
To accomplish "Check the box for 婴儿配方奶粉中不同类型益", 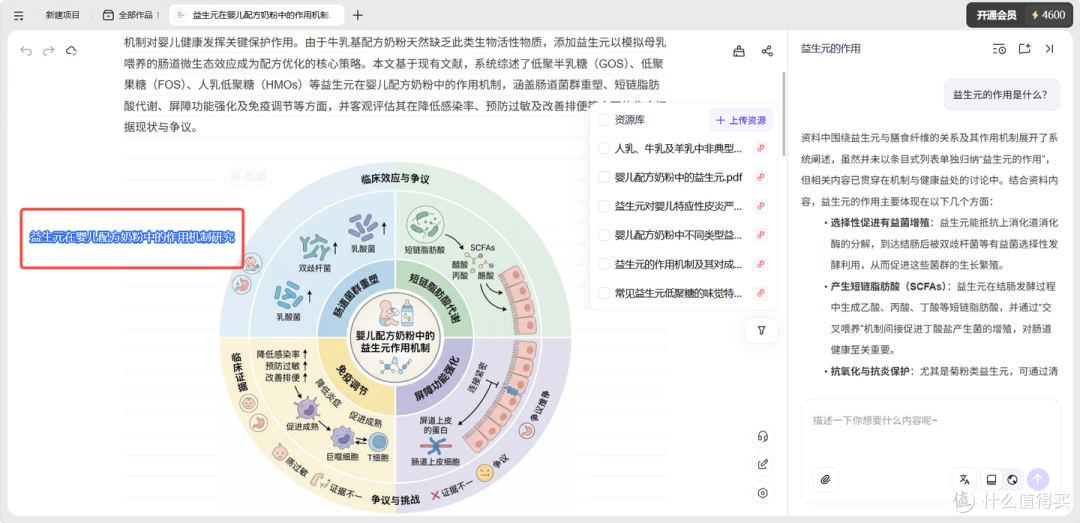I will pyautogui.click(x=604, y=235).
